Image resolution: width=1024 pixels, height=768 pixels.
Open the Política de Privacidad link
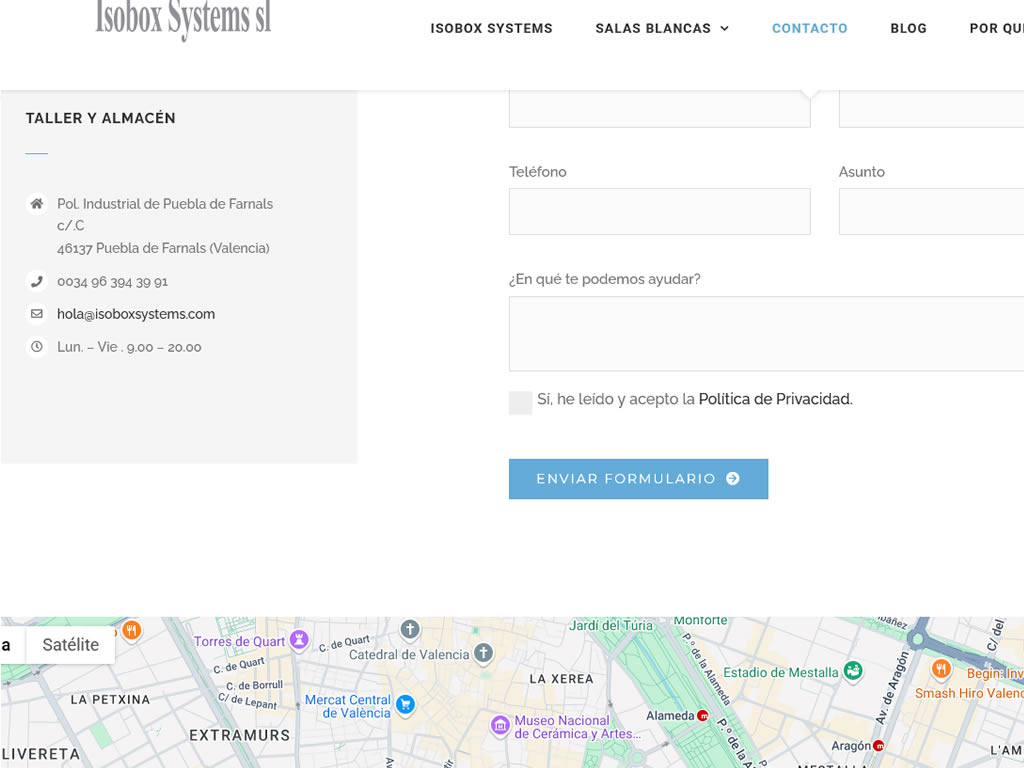(x=775, y=399)
